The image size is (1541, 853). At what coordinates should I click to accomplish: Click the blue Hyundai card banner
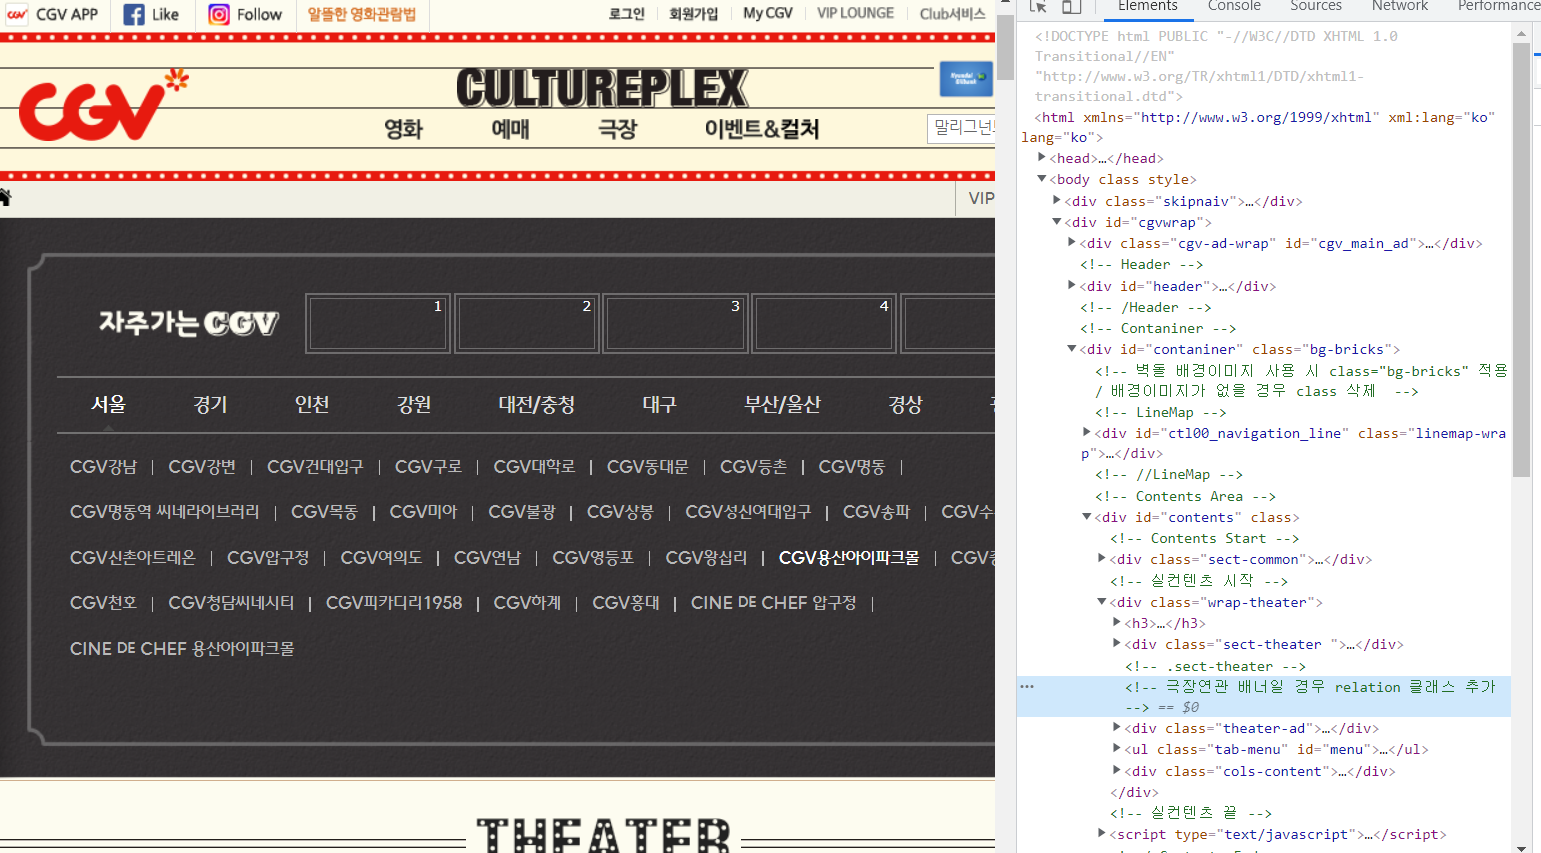(x=965, y=78)
